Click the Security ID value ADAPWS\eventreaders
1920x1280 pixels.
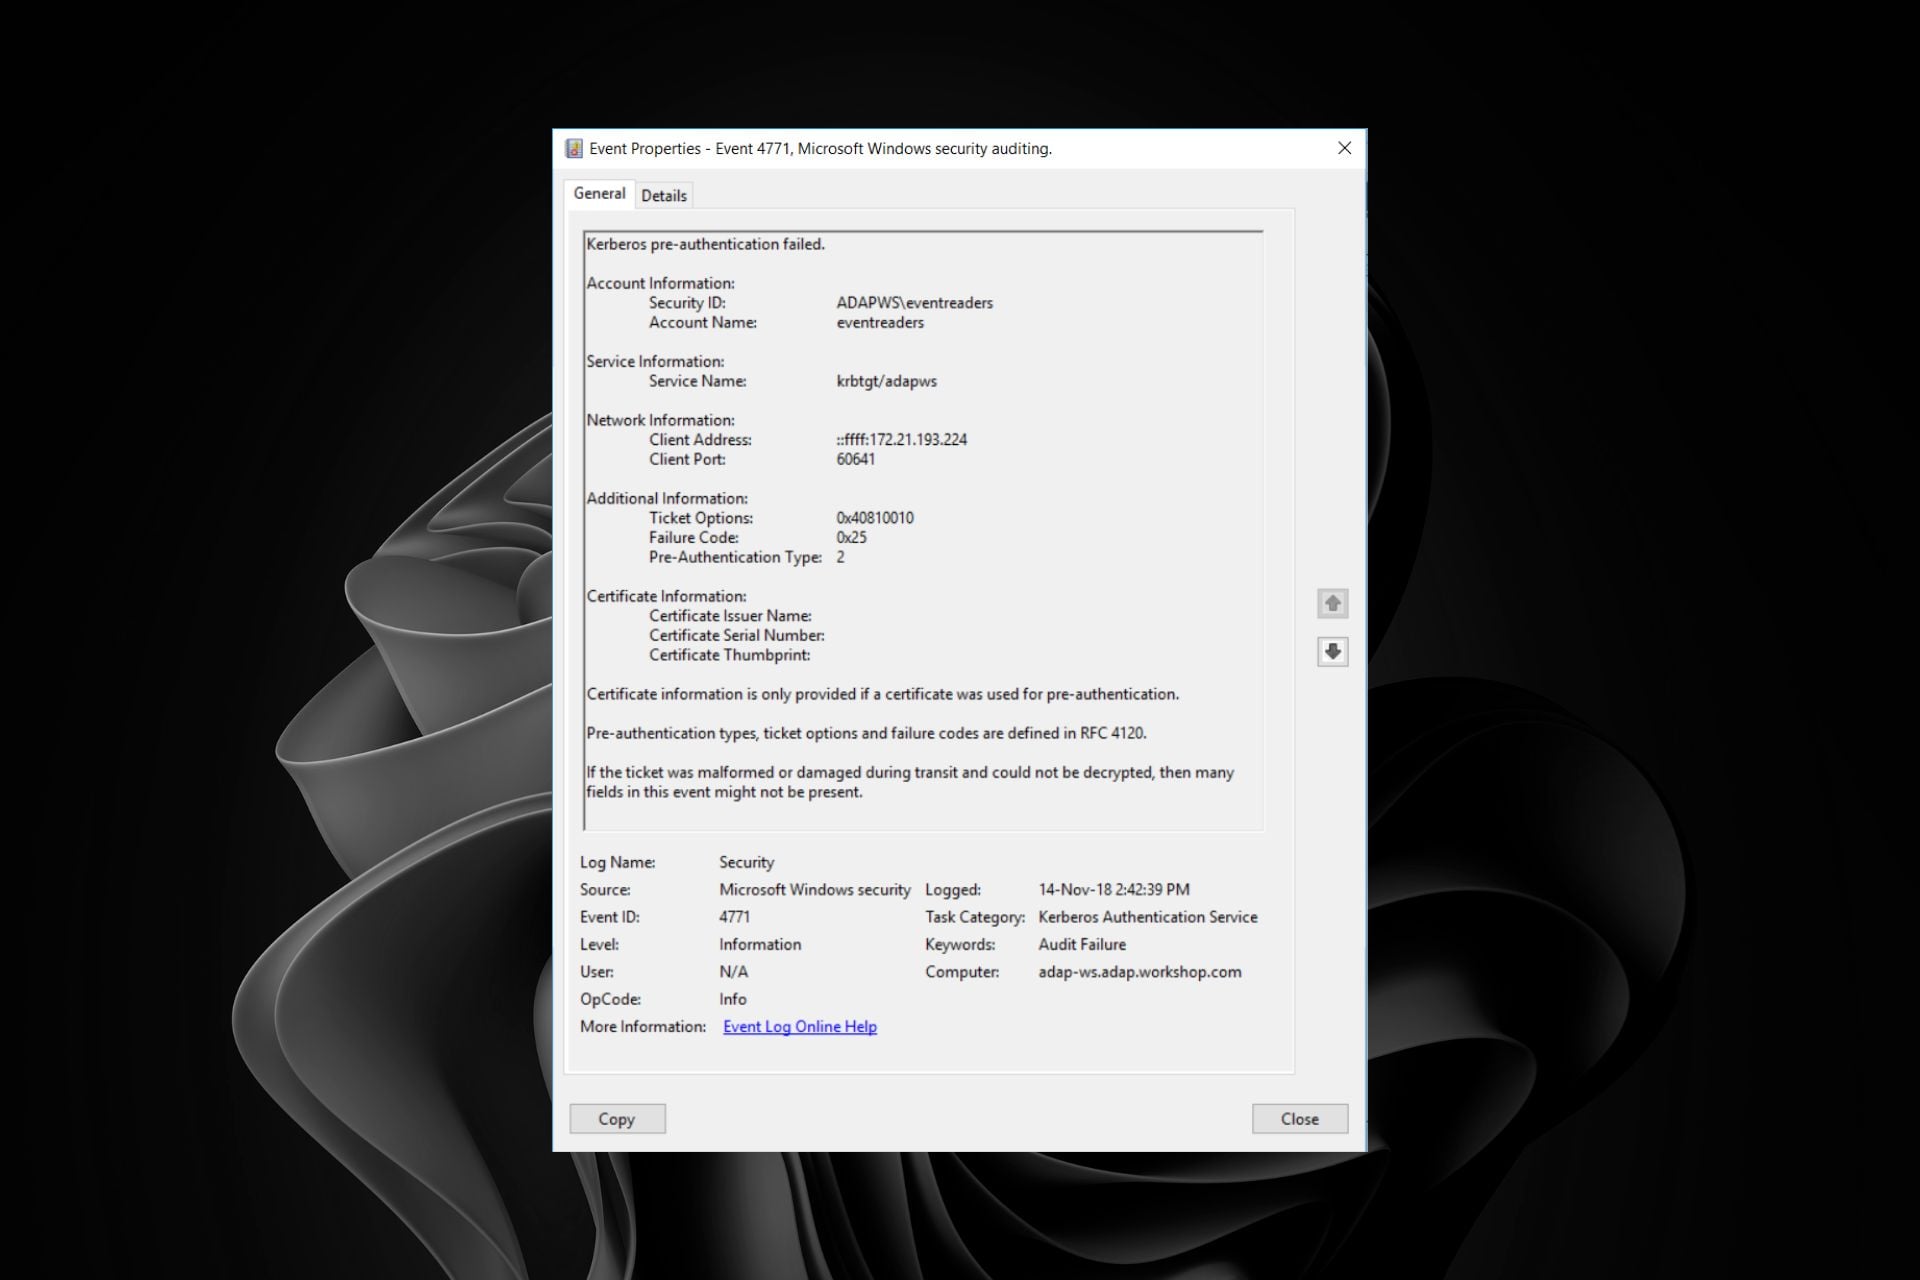[x=914, y=303]
